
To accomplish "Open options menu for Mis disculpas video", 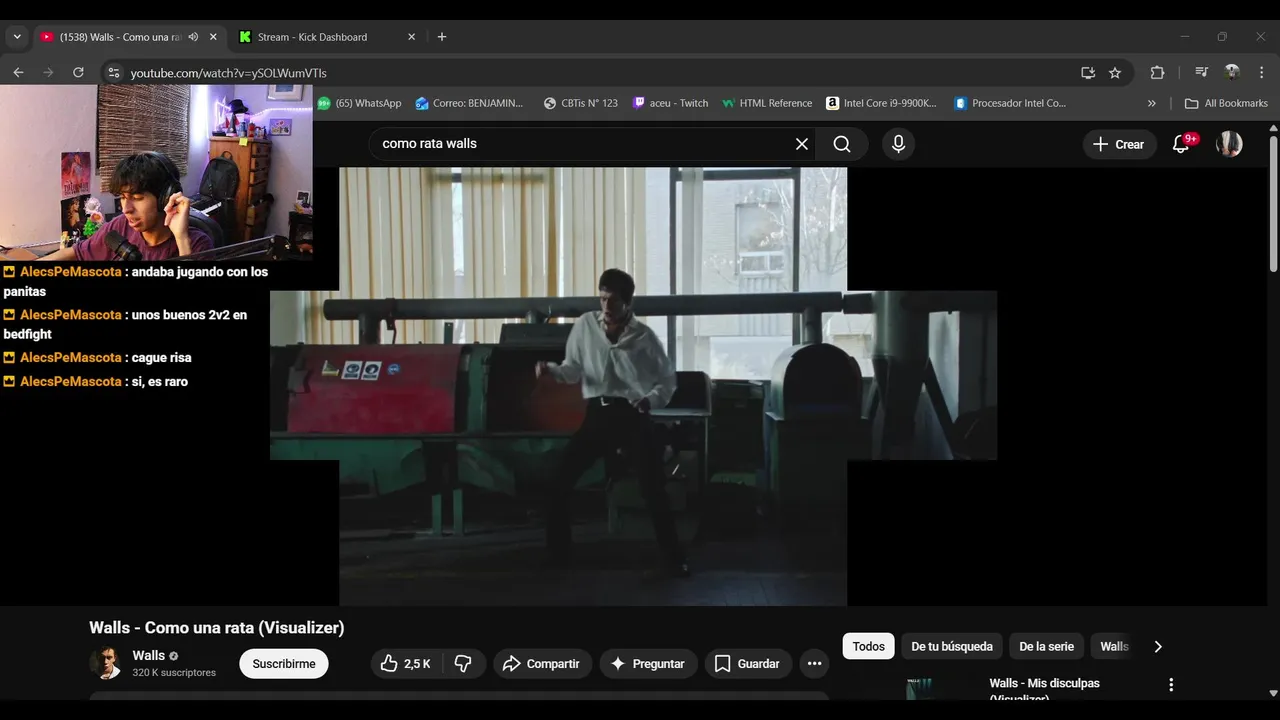I will [x=1171, y=685].
